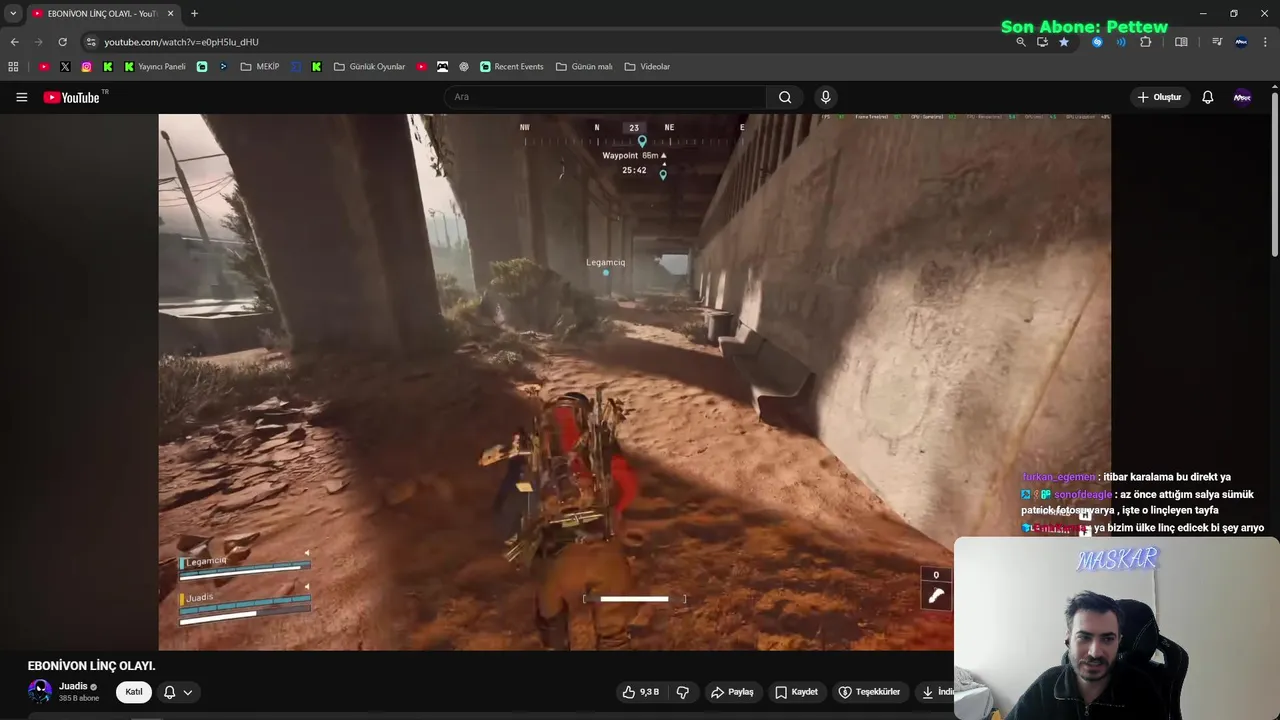1280x720 pixels.
Task: Open site information icon in address bar
Action: (x=91, y=42)
